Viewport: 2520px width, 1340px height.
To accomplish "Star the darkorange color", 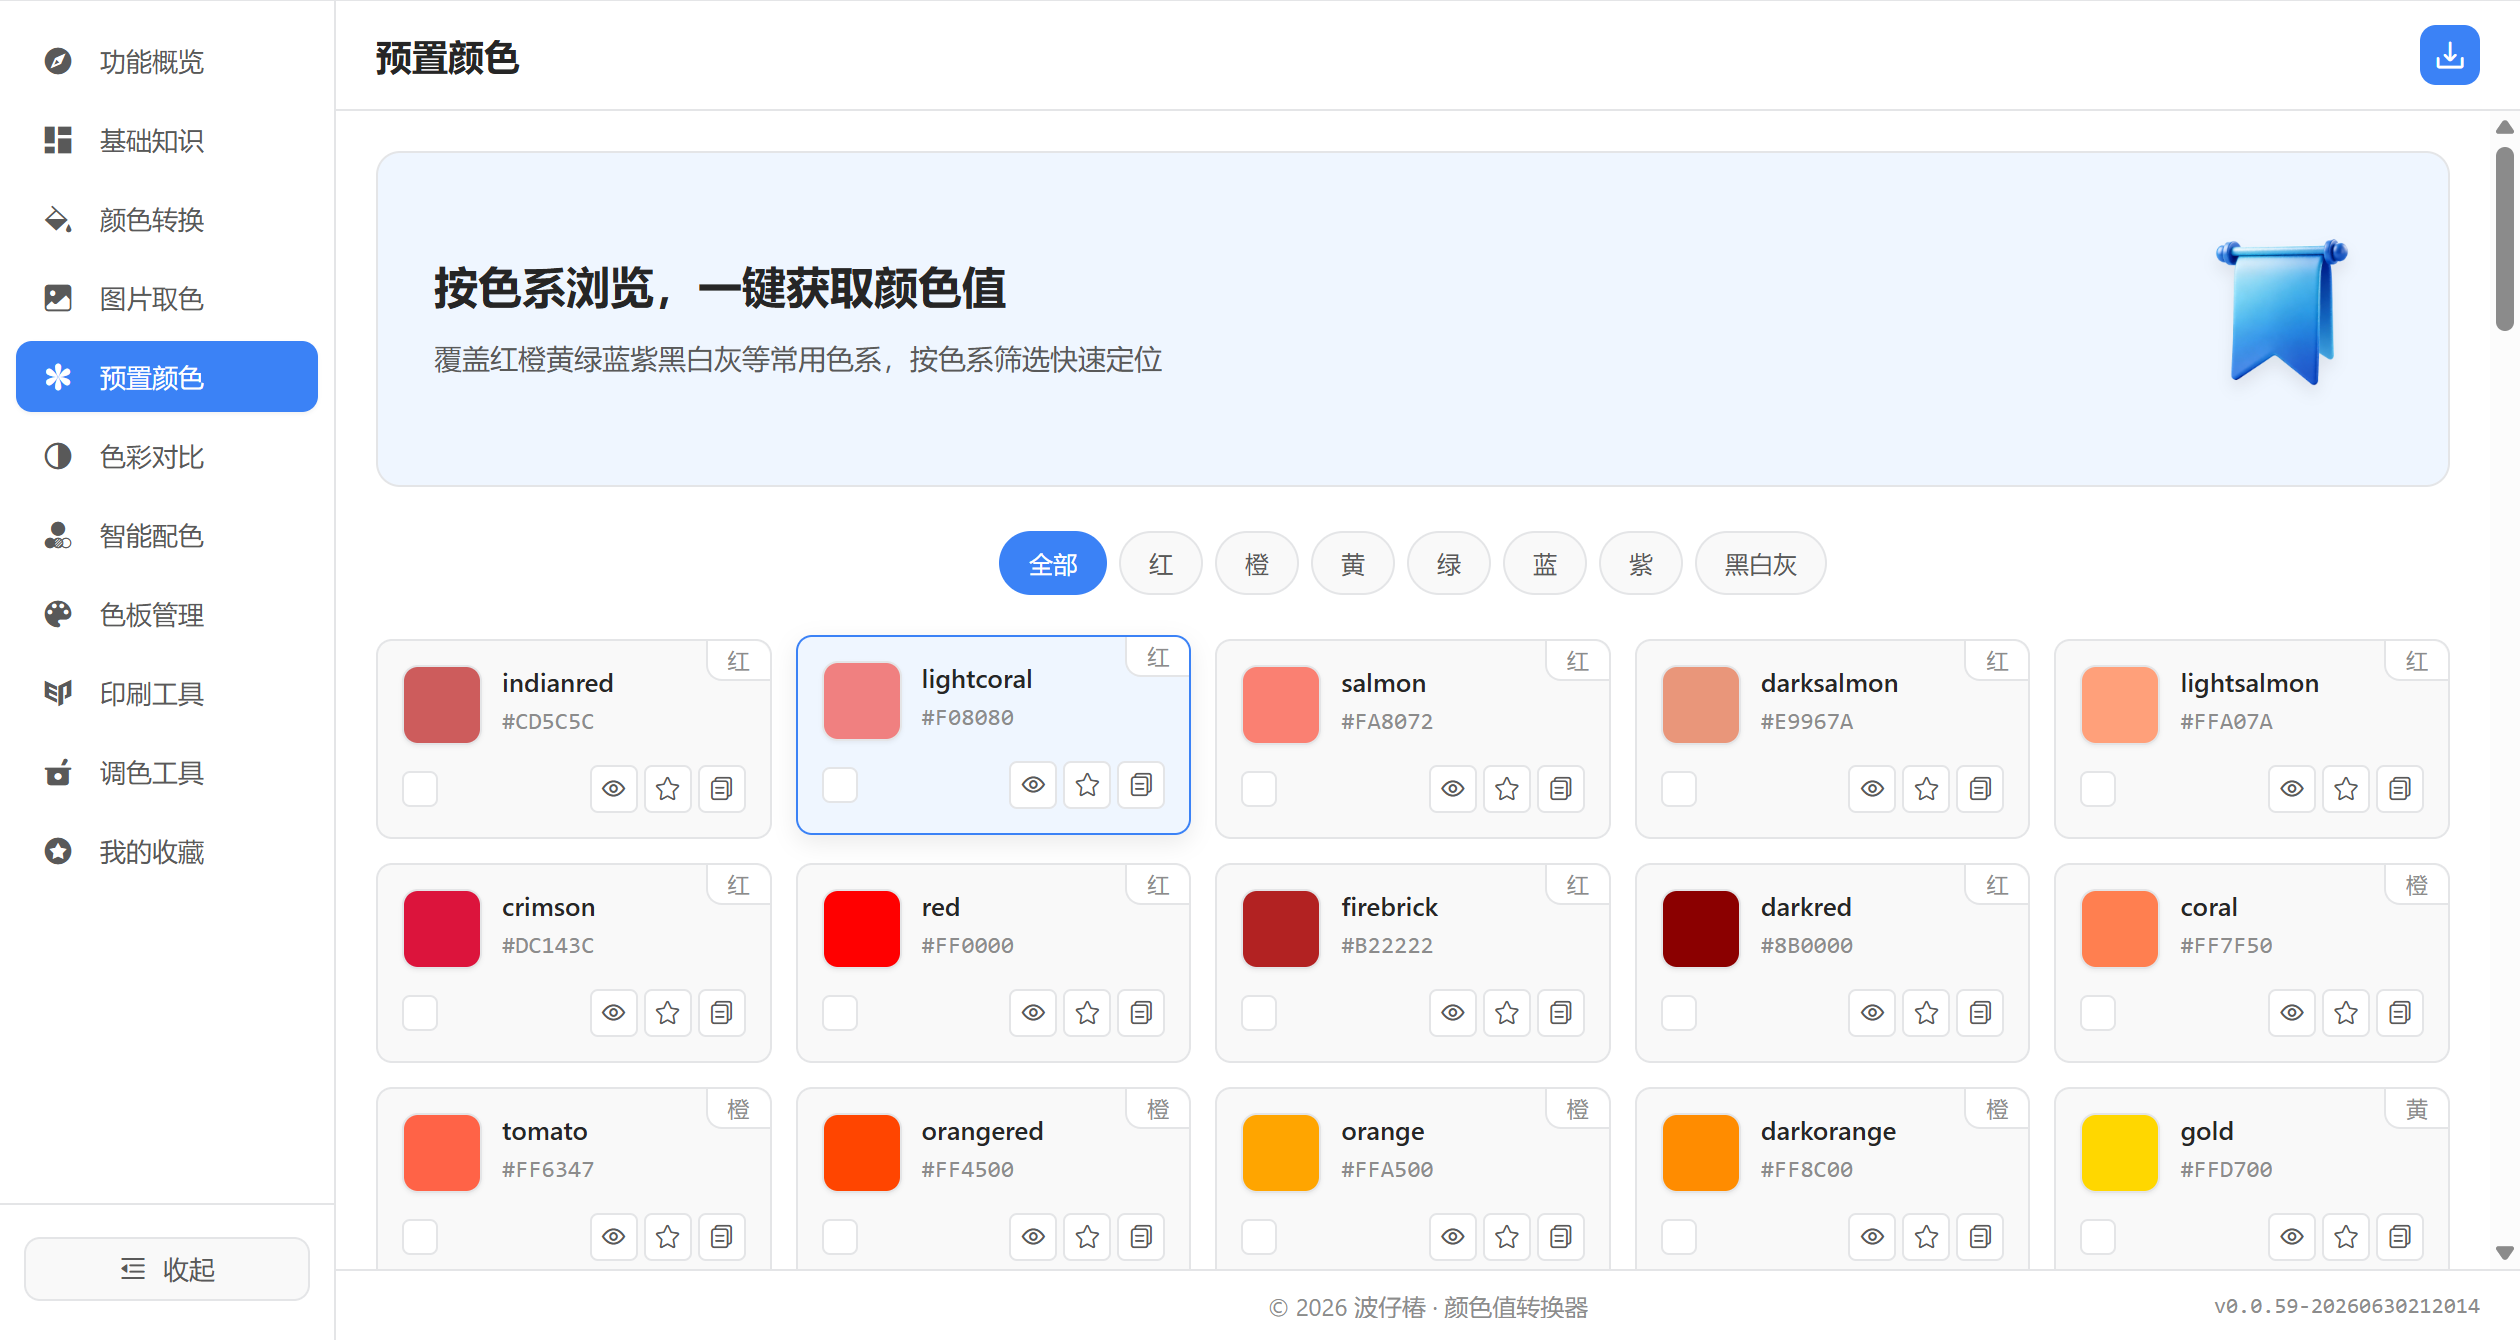I will (1926, 1237).
